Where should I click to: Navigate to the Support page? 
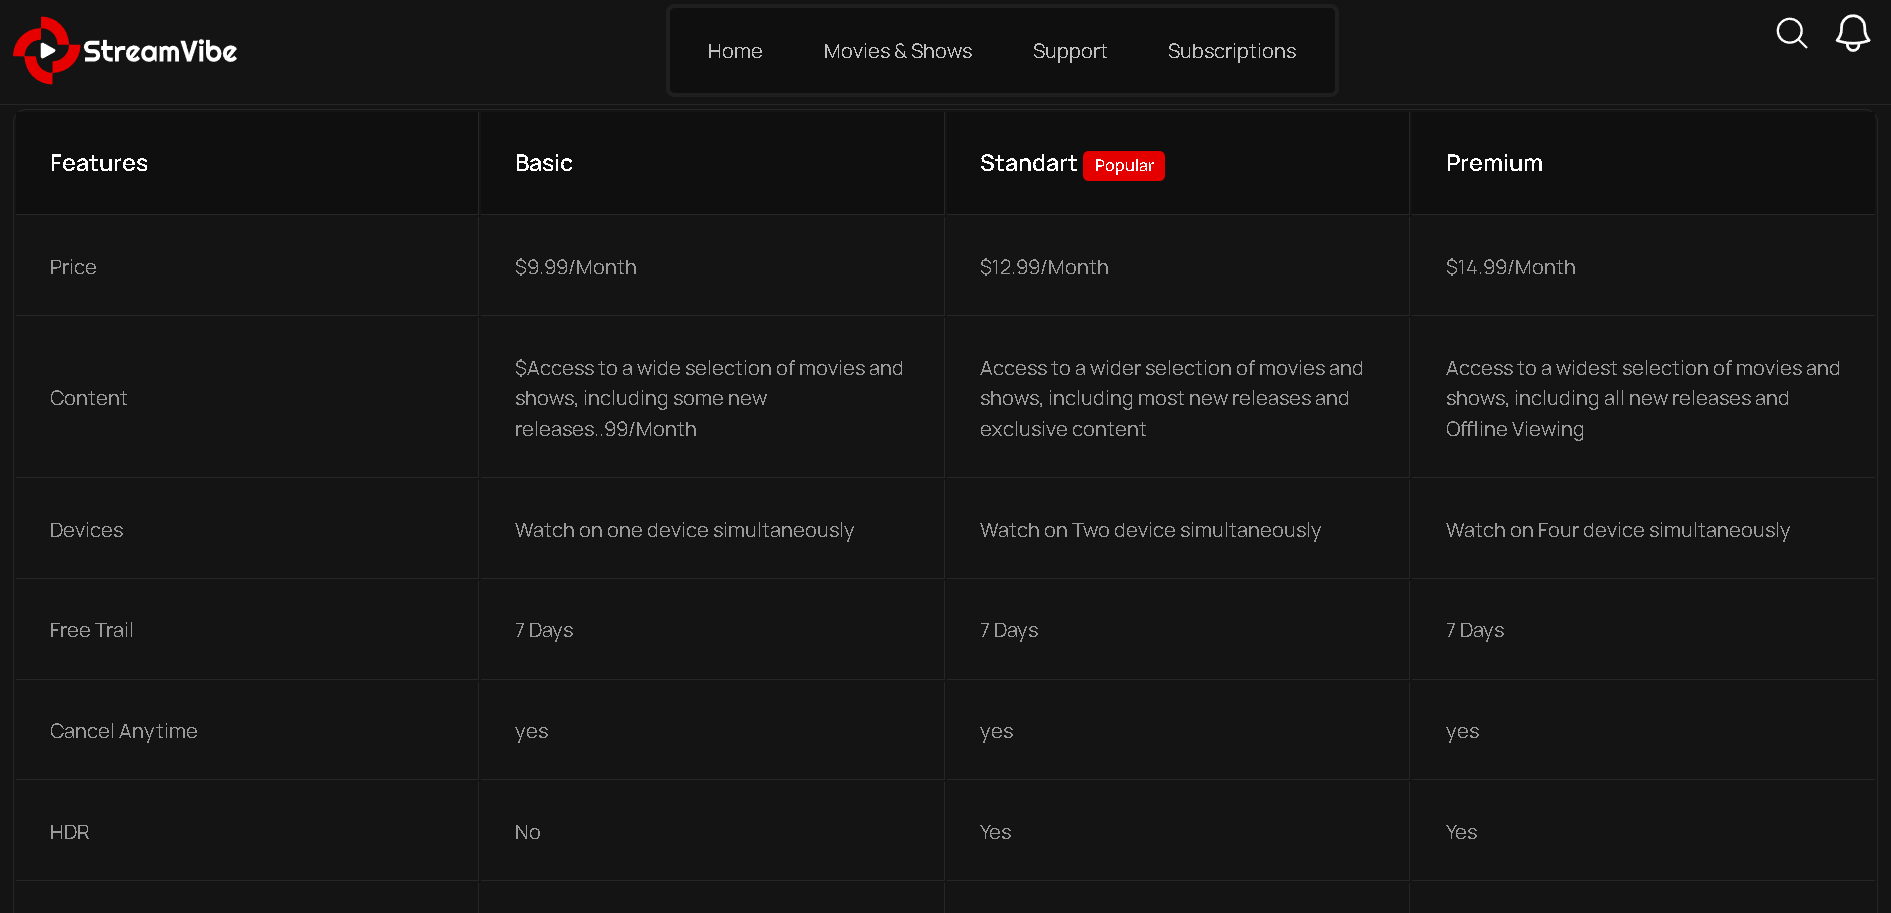[x=1069, y=51]
